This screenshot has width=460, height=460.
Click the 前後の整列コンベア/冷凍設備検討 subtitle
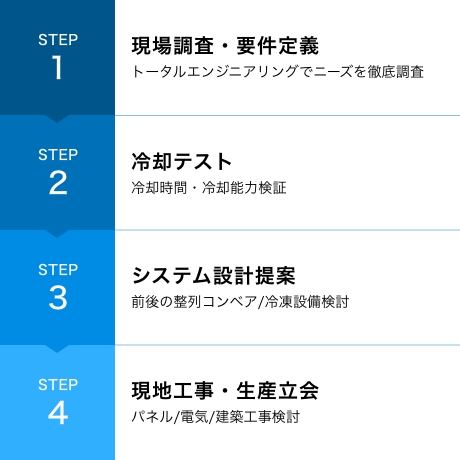[240, 302]
